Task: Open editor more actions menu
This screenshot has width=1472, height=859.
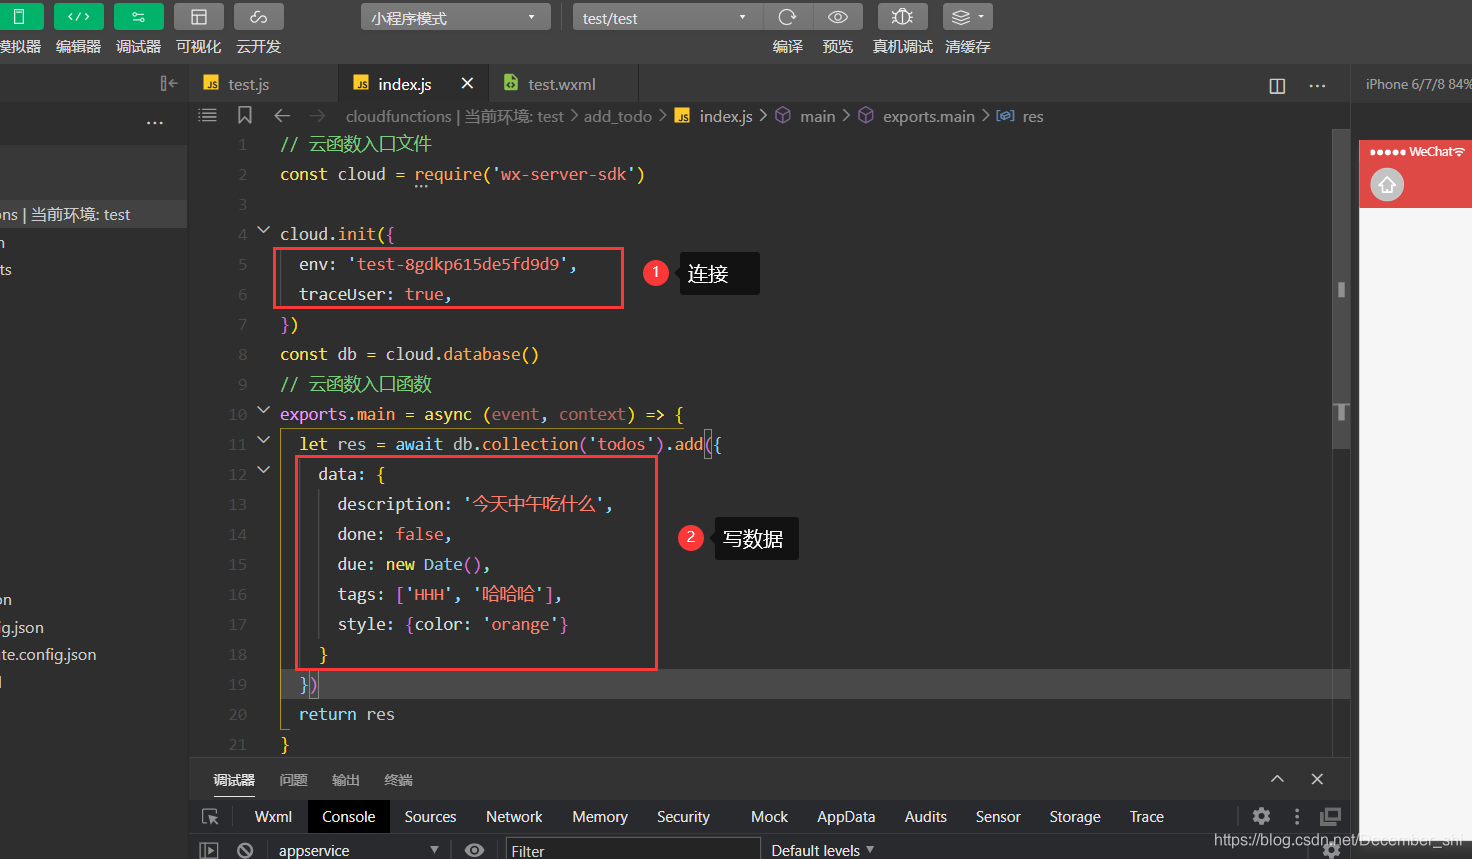Action: tap(1317, 86)
